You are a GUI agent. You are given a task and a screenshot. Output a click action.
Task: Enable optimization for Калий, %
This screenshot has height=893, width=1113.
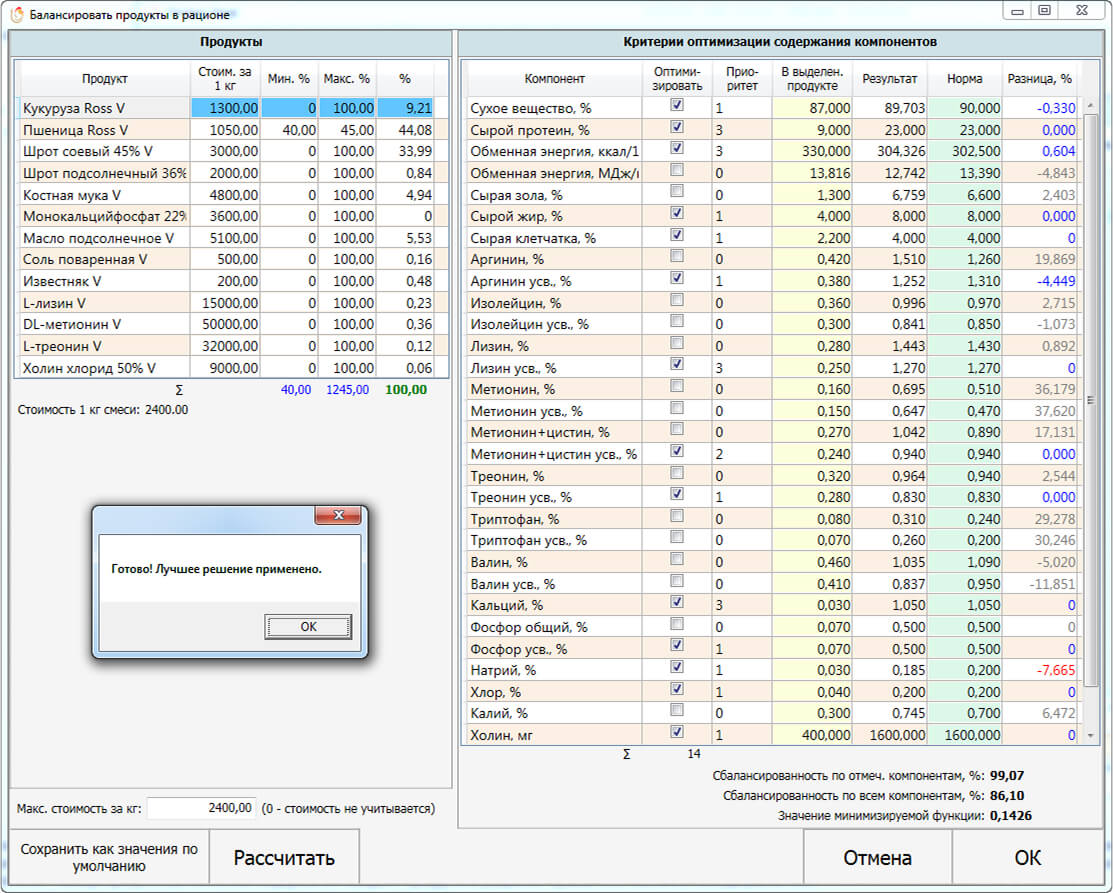tap(677, 710)
